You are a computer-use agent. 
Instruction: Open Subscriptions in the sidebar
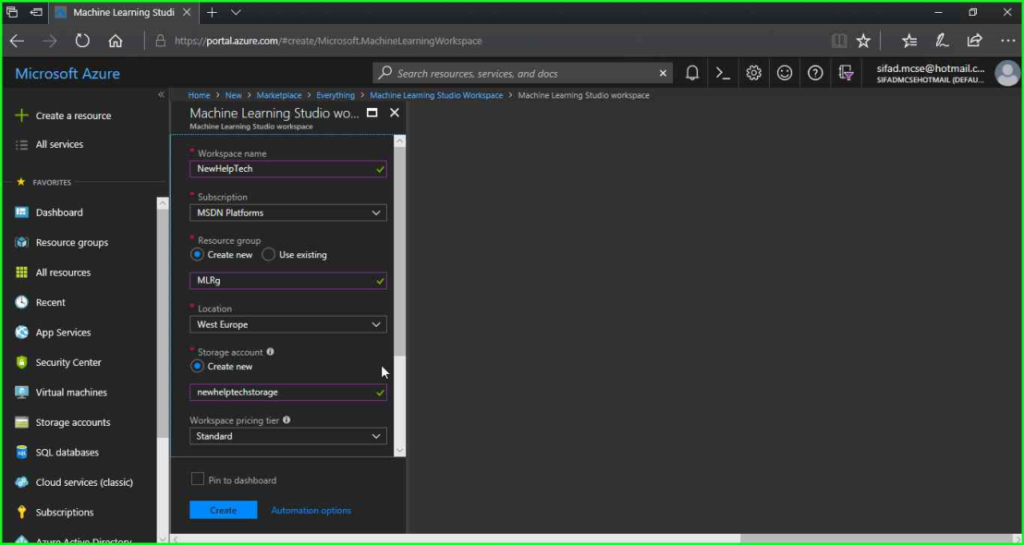click(65, 512)
